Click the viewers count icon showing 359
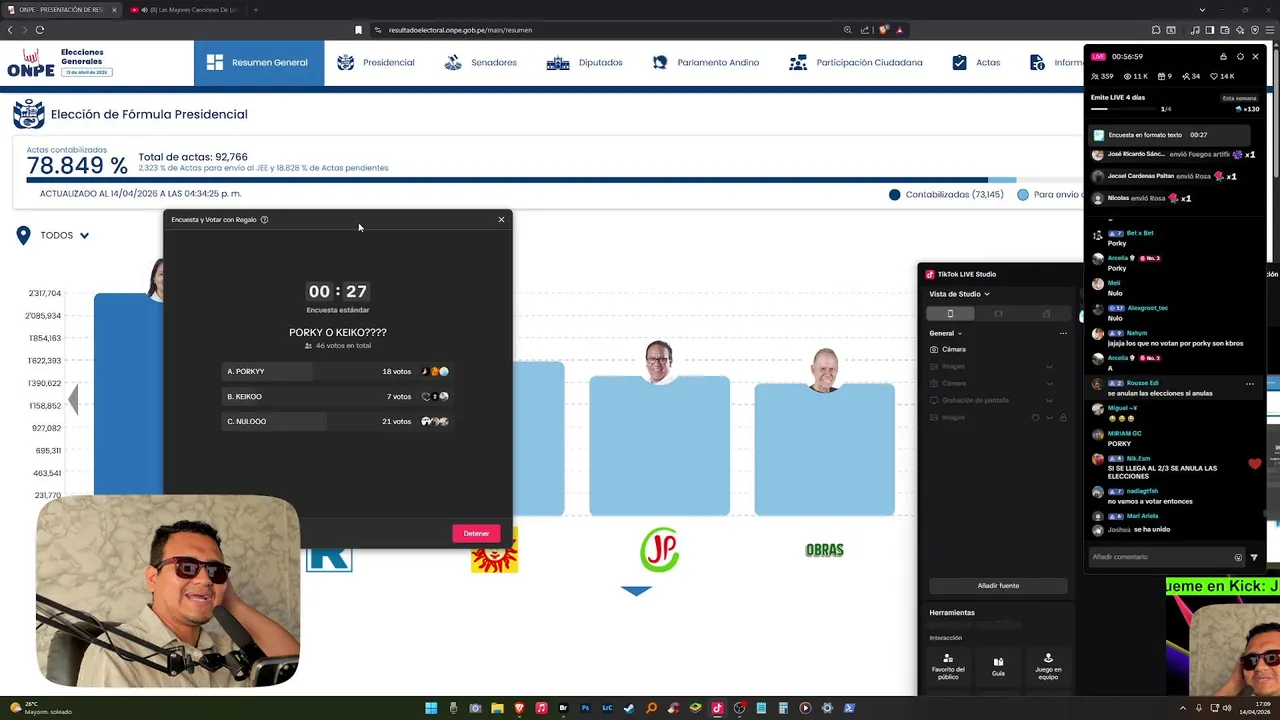The width and height of the screenshot is (1280, 720). pyautogui.click(x=1096, y=76)
